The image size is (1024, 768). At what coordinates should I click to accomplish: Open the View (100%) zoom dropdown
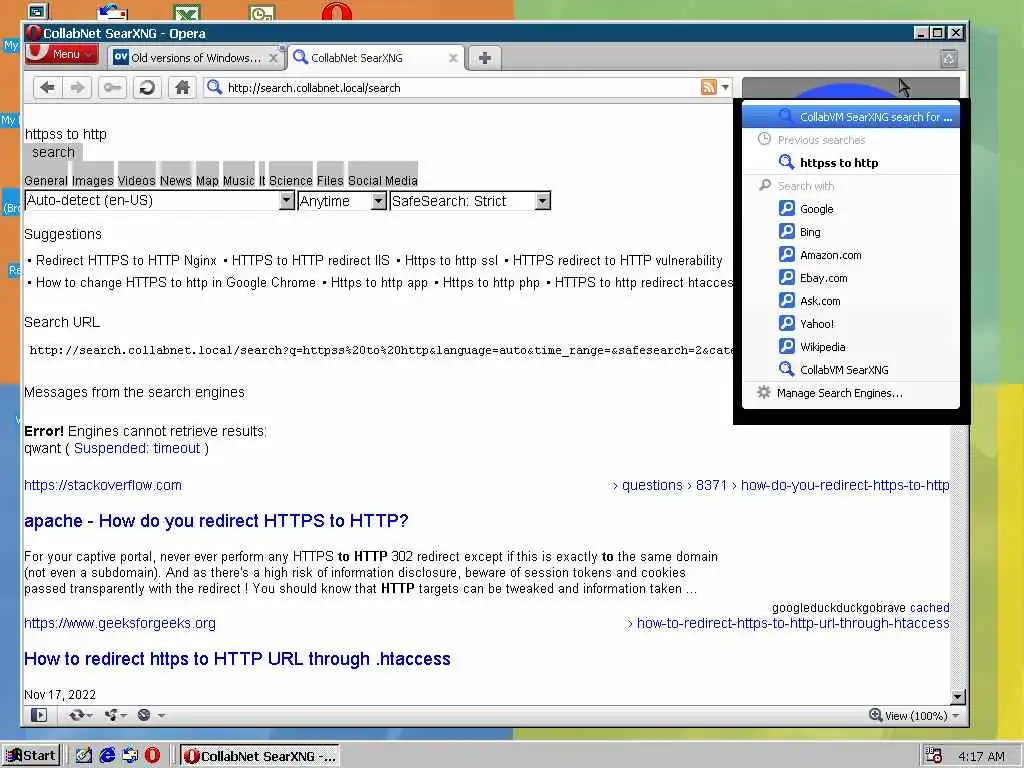click(x=915, y=715)
